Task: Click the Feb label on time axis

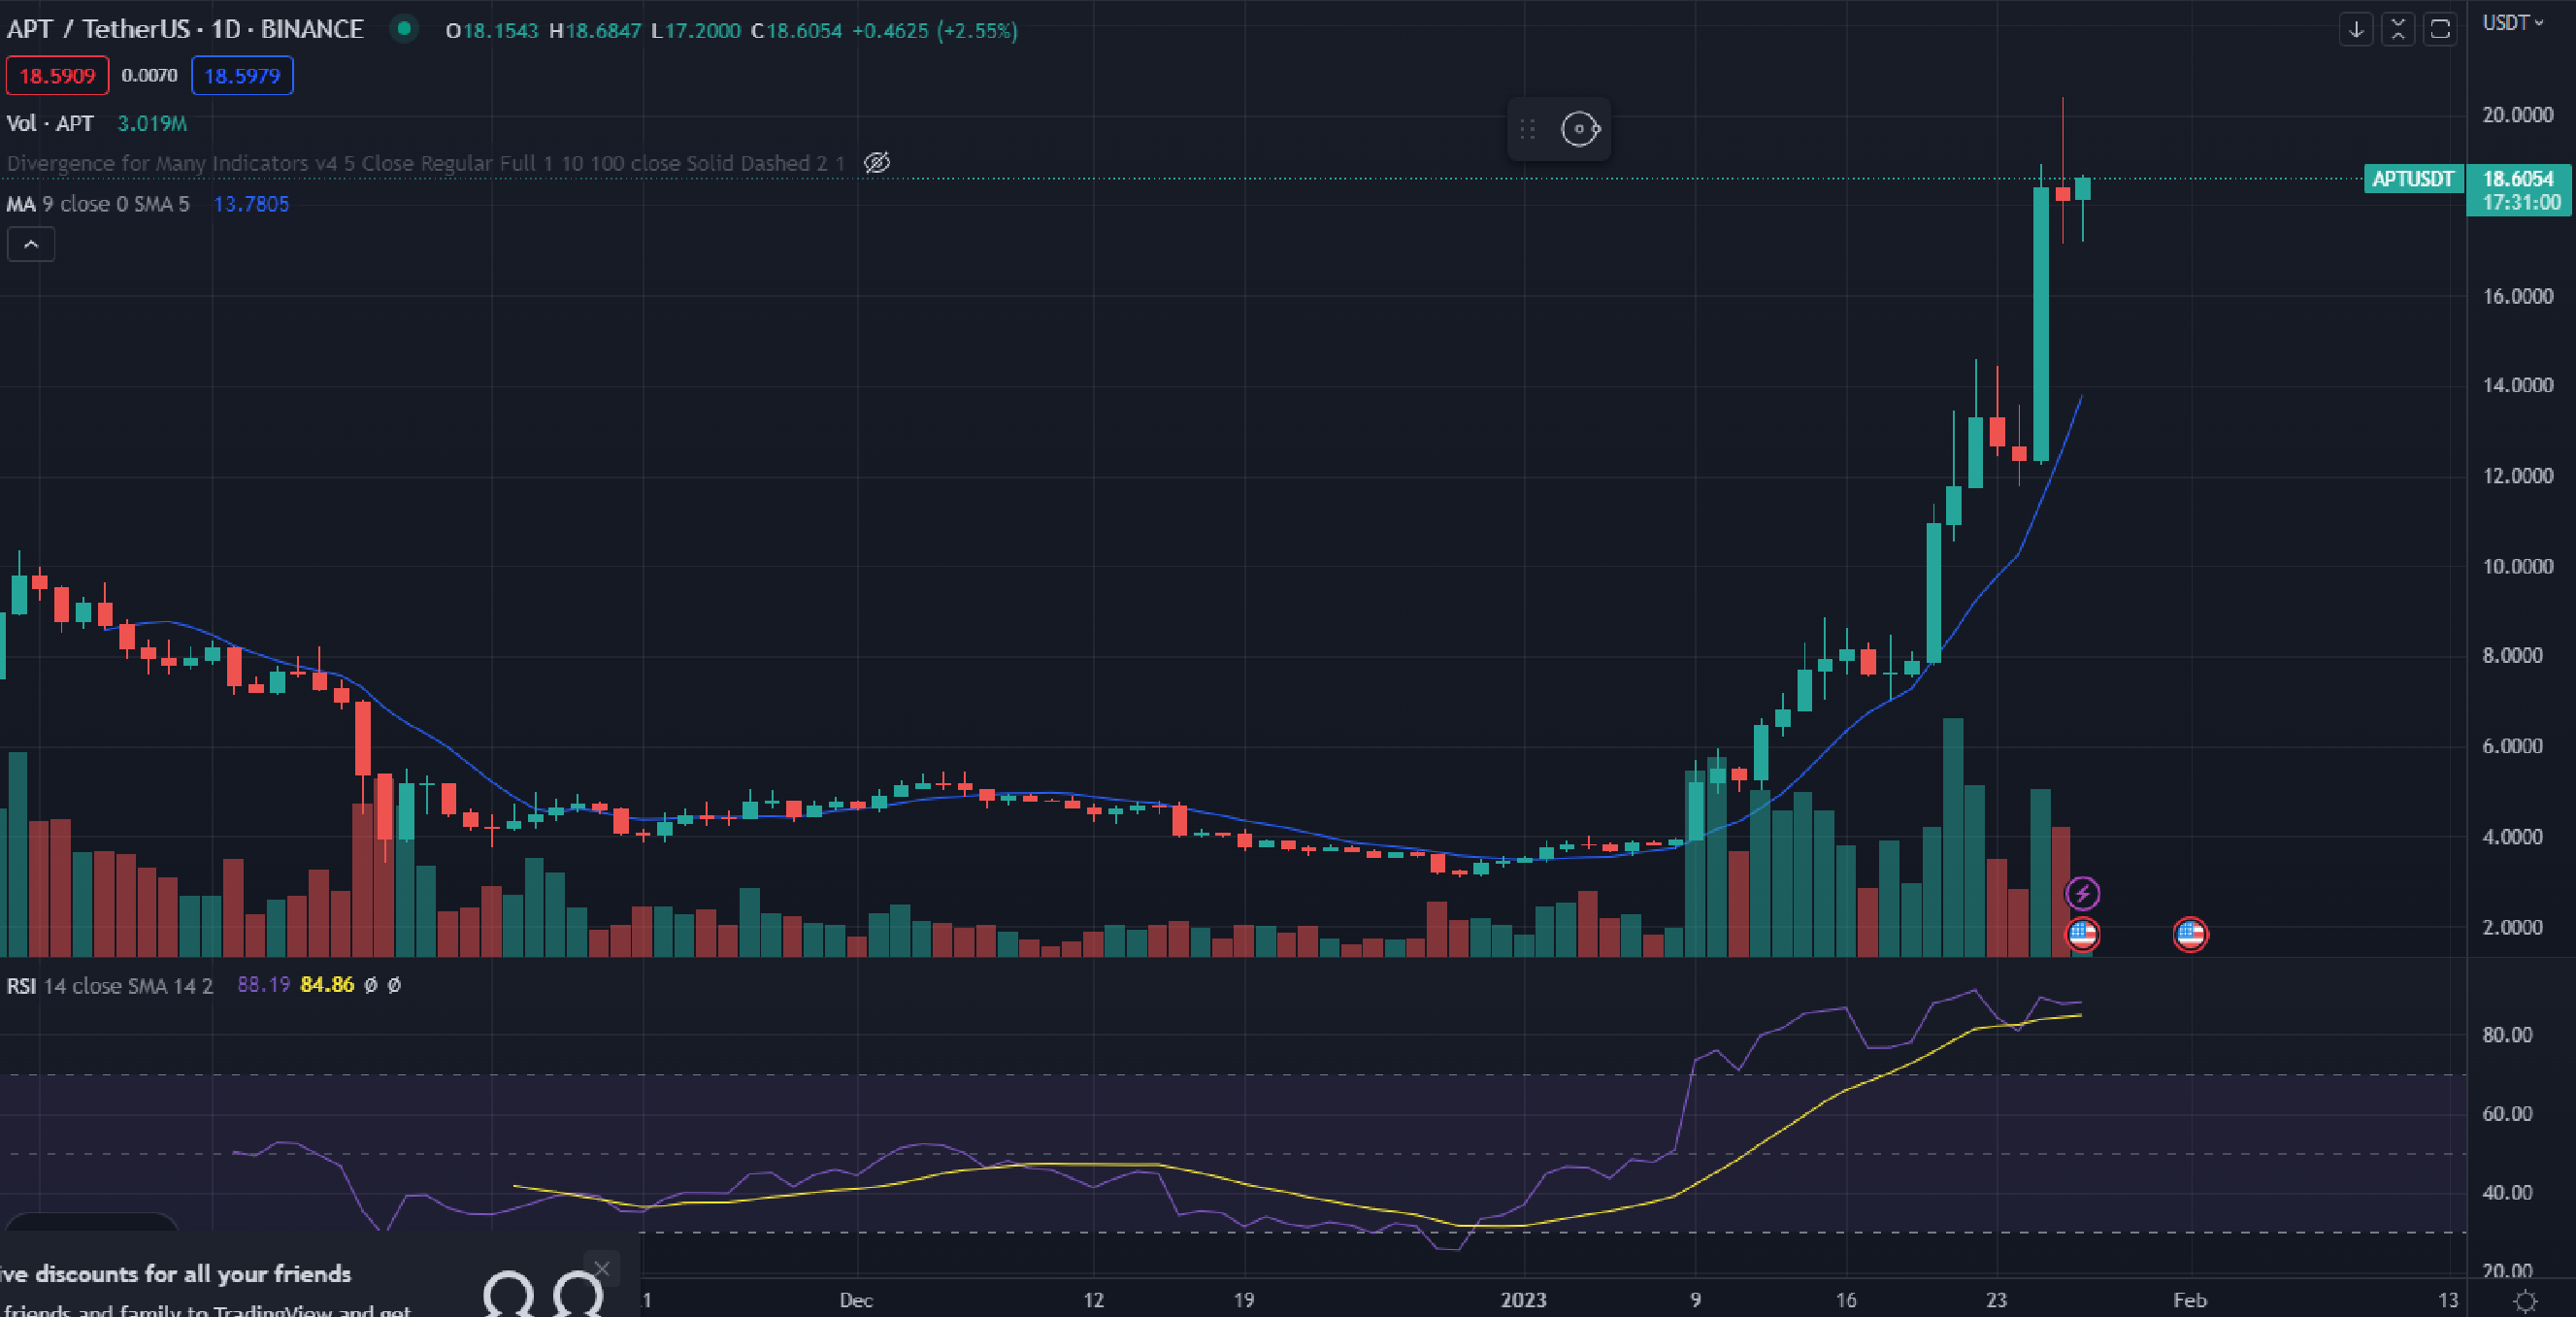Action: click(x=2190, y=1300)
